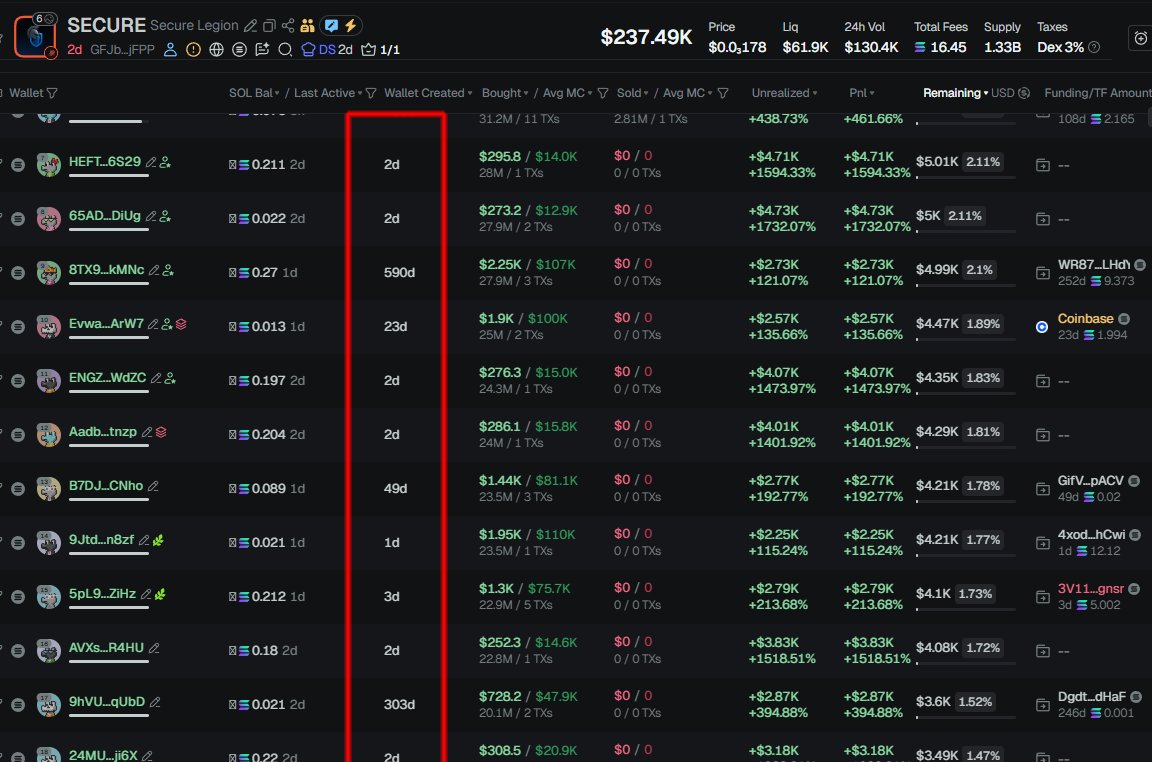The width and height of the screenshot is (1152, 762).
Task: Rename wallet 65AD...DiUg with its pencil icon
Action: click(151, 216)
